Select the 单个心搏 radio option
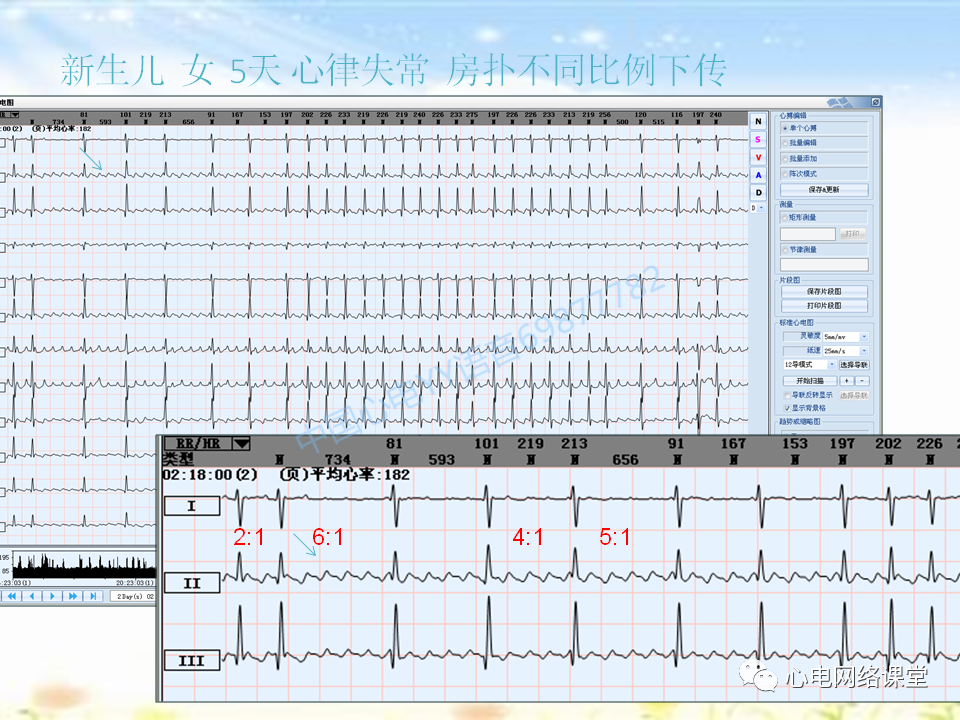This screenshot has width=960, height=720. coord(824,128)
